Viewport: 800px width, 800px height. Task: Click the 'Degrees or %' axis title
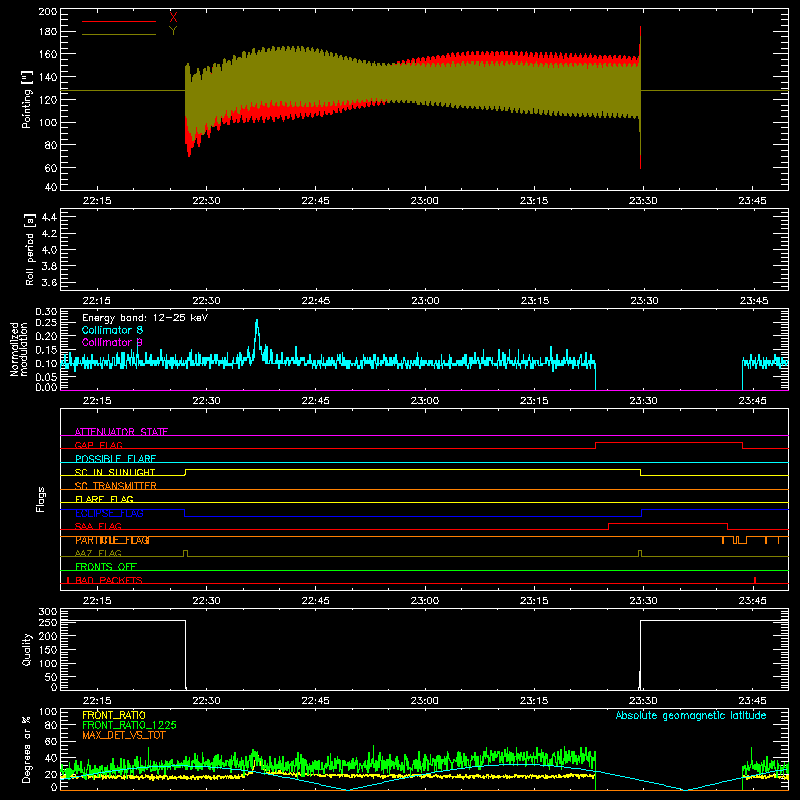tap(27, 749)
